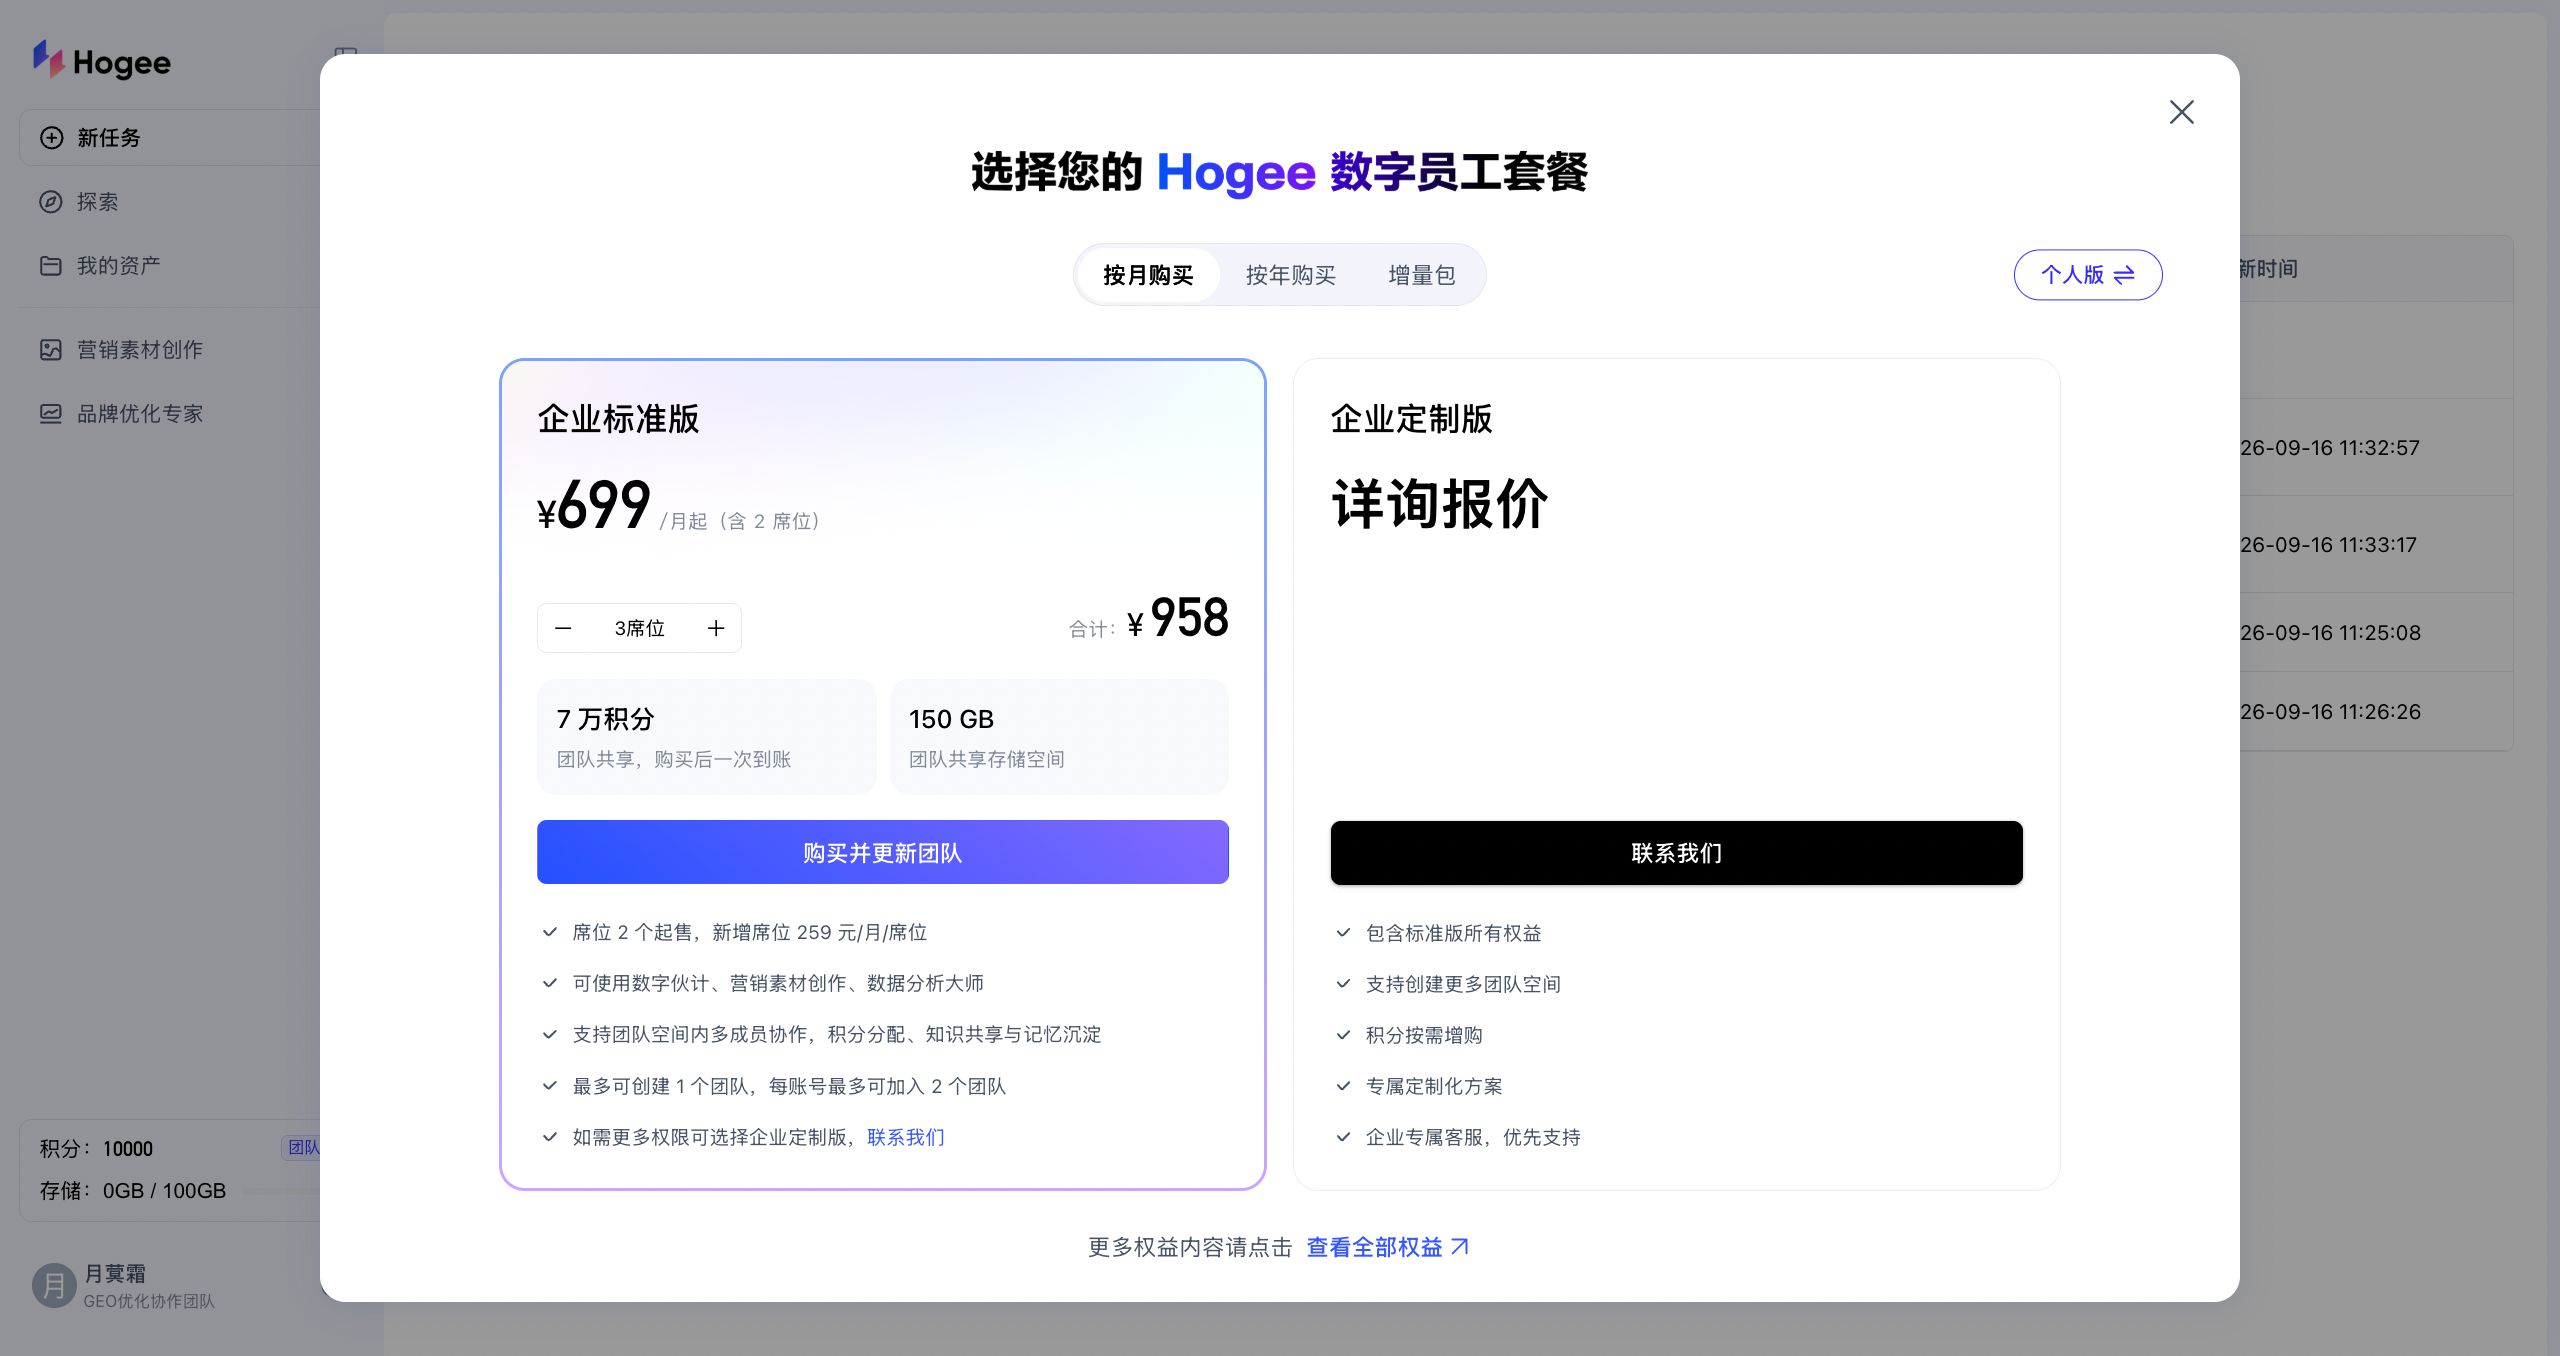
Task: Click the arrow icon beside 查看全部权益
Action: pyautogui.click(x=1460, y=1247)
